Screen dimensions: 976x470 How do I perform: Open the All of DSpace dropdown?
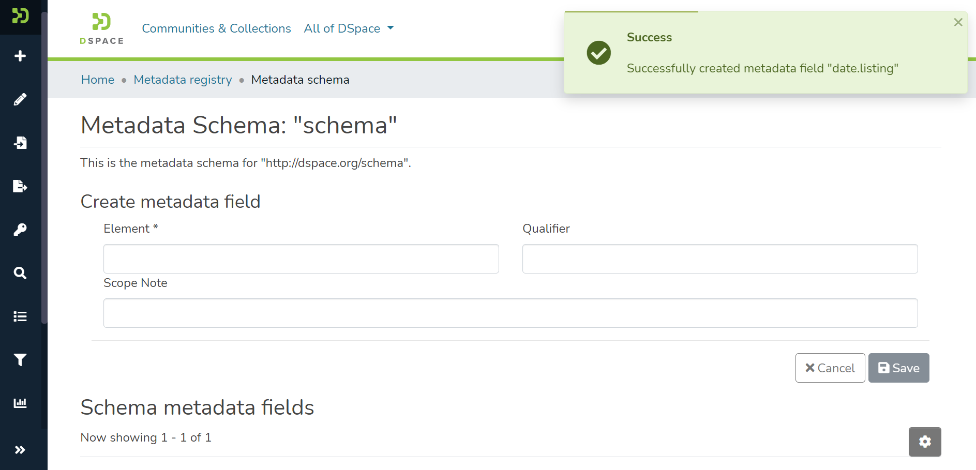pyautogui.click(x=348, y=29)
